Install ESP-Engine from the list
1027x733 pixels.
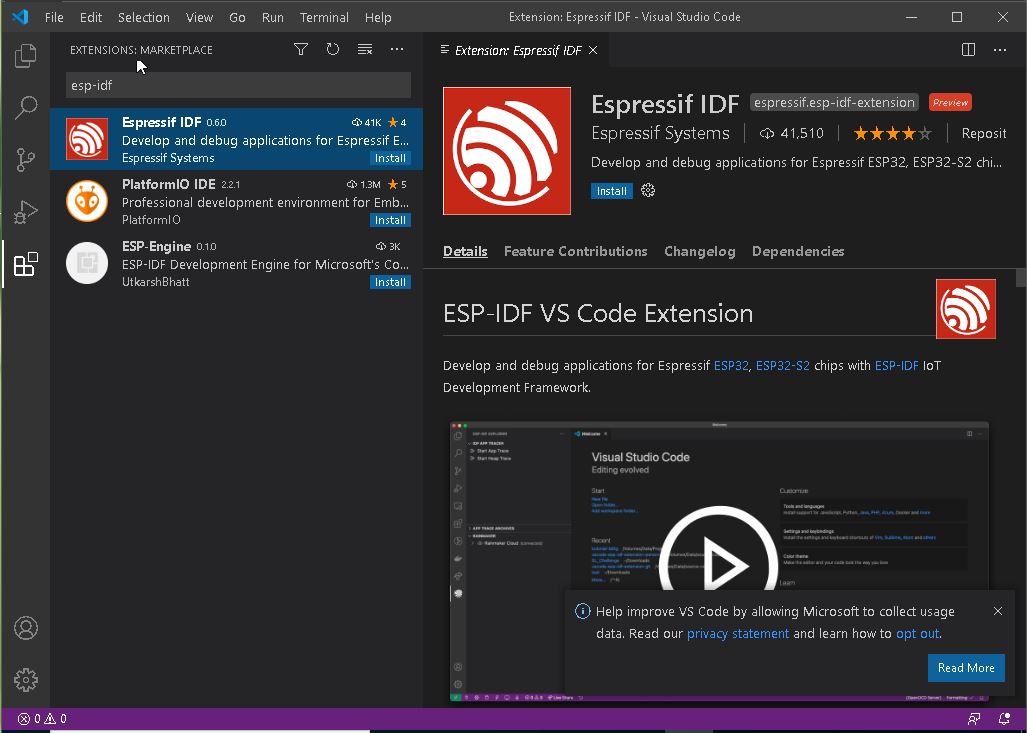point(390,282)
